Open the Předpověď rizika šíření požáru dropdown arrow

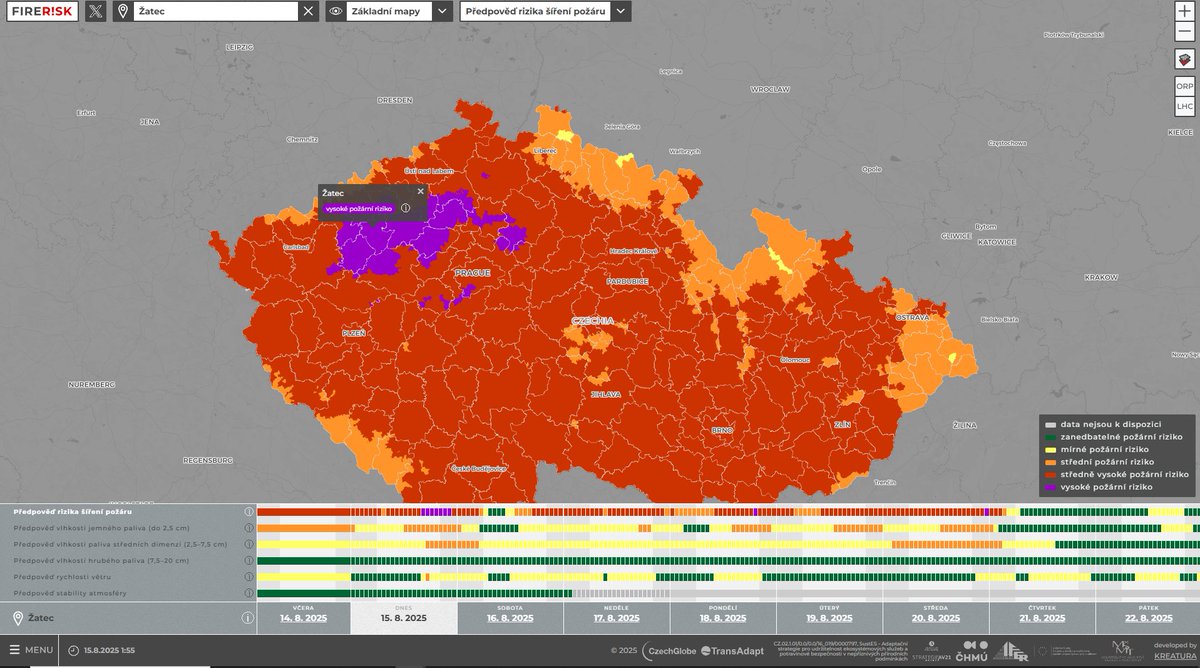(x=621, y=11)
